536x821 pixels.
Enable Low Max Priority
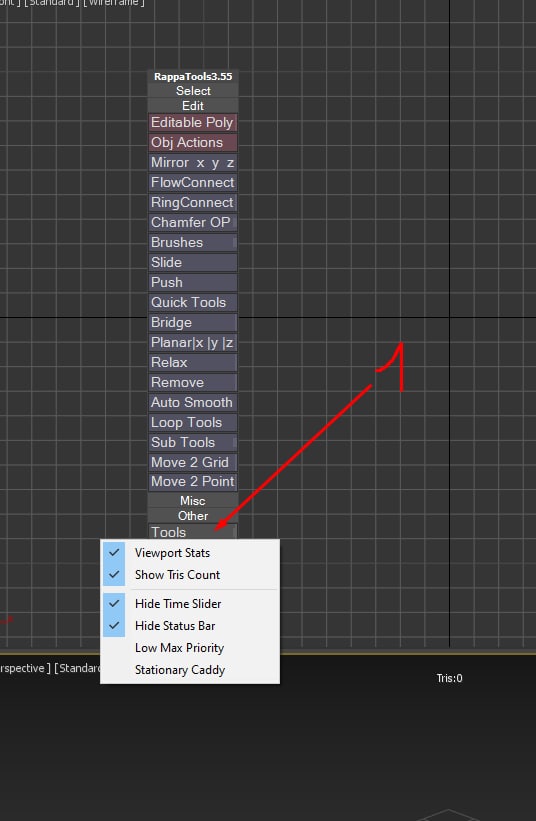189,648
